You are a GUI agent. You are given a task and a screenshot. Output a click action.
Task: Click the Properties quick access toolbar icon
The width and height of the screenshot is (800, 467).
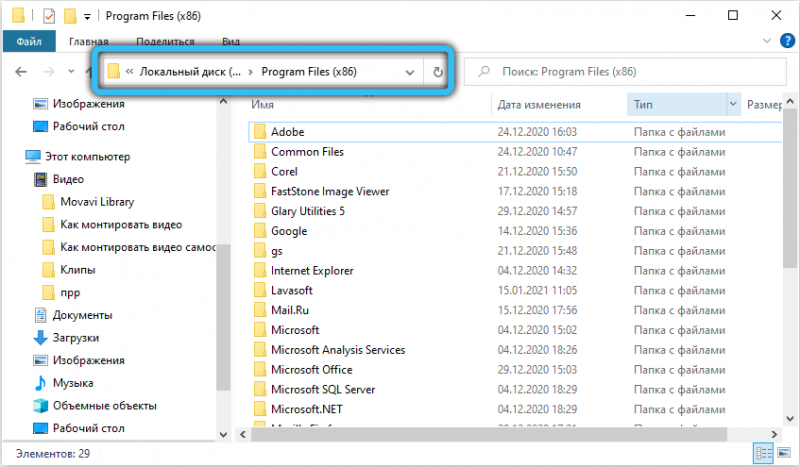[x=49, y=16]
